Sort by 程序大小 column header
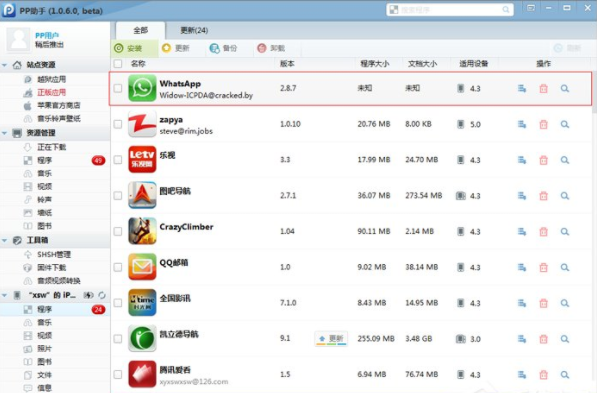 (x=375, y=64)
